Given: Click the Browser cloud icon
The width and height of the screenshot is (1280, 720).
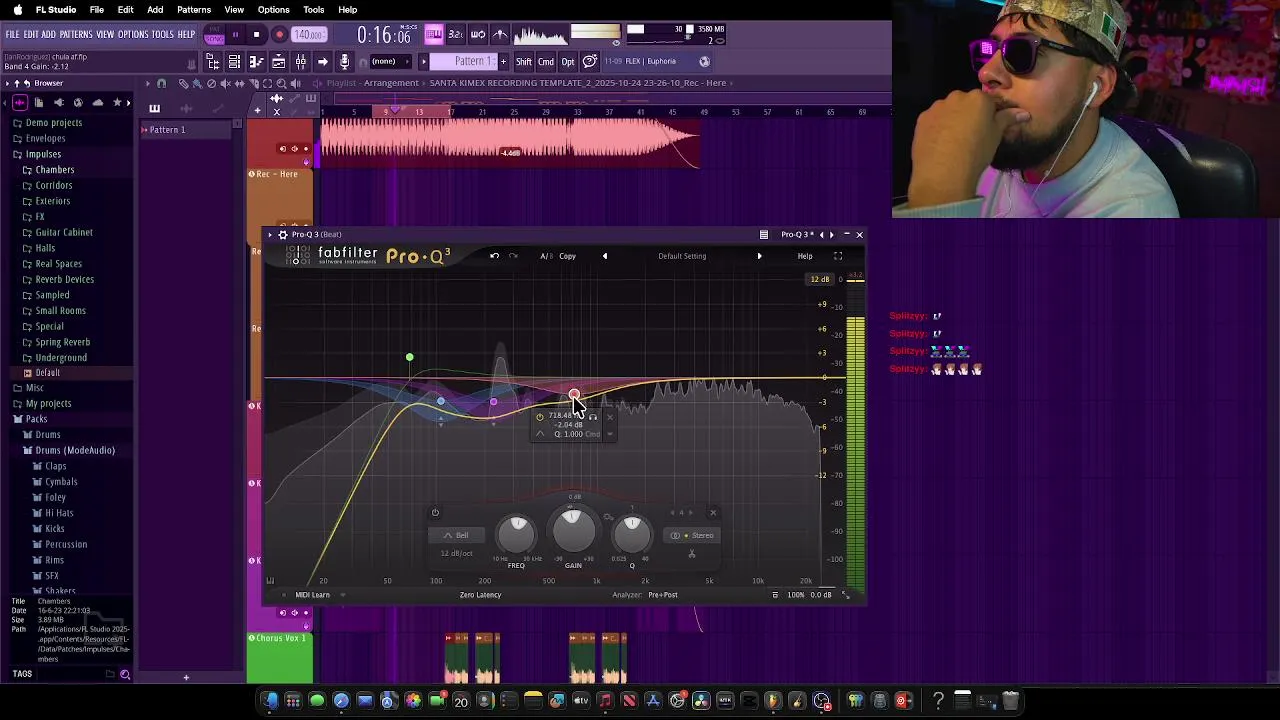Looking at the screenshot, I should 97,102.
